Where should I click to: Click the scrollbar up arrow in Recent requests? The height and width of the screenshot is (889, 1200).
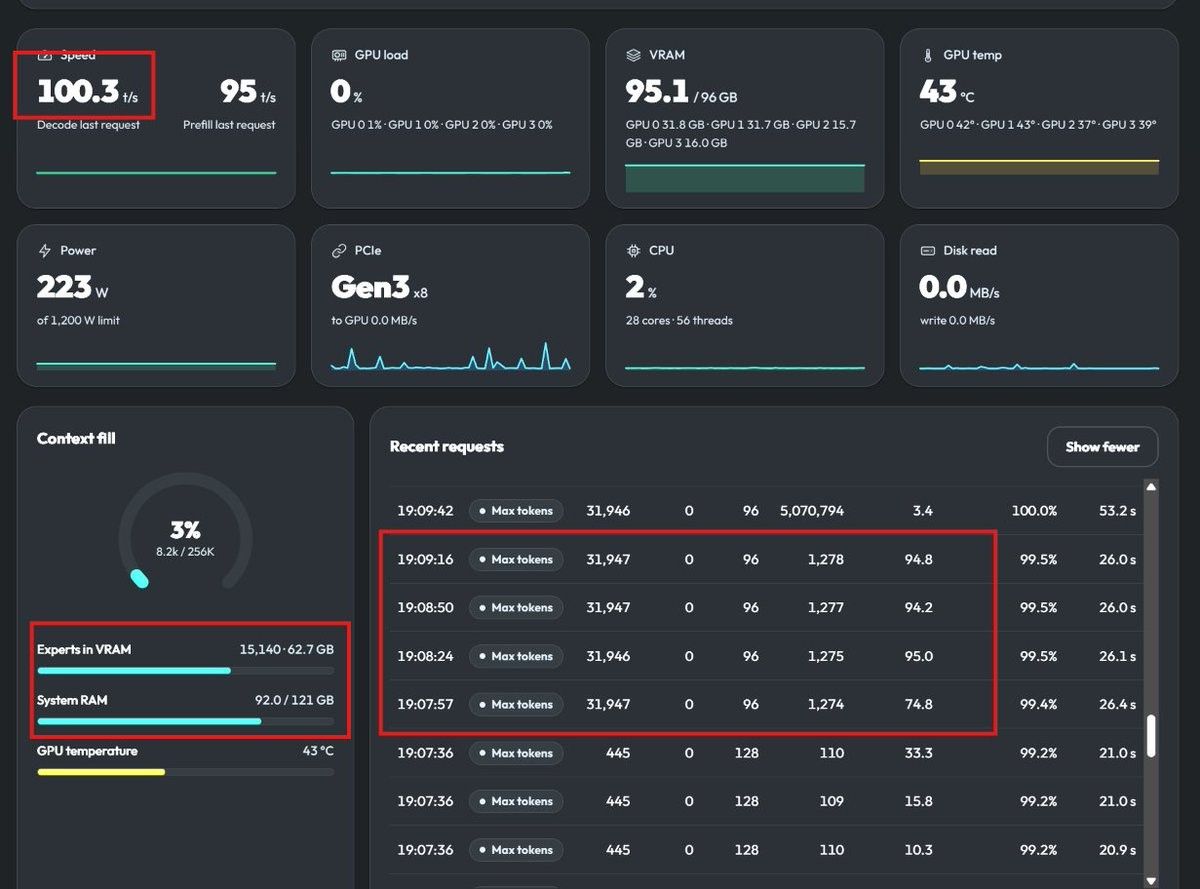pos(1151,487)
